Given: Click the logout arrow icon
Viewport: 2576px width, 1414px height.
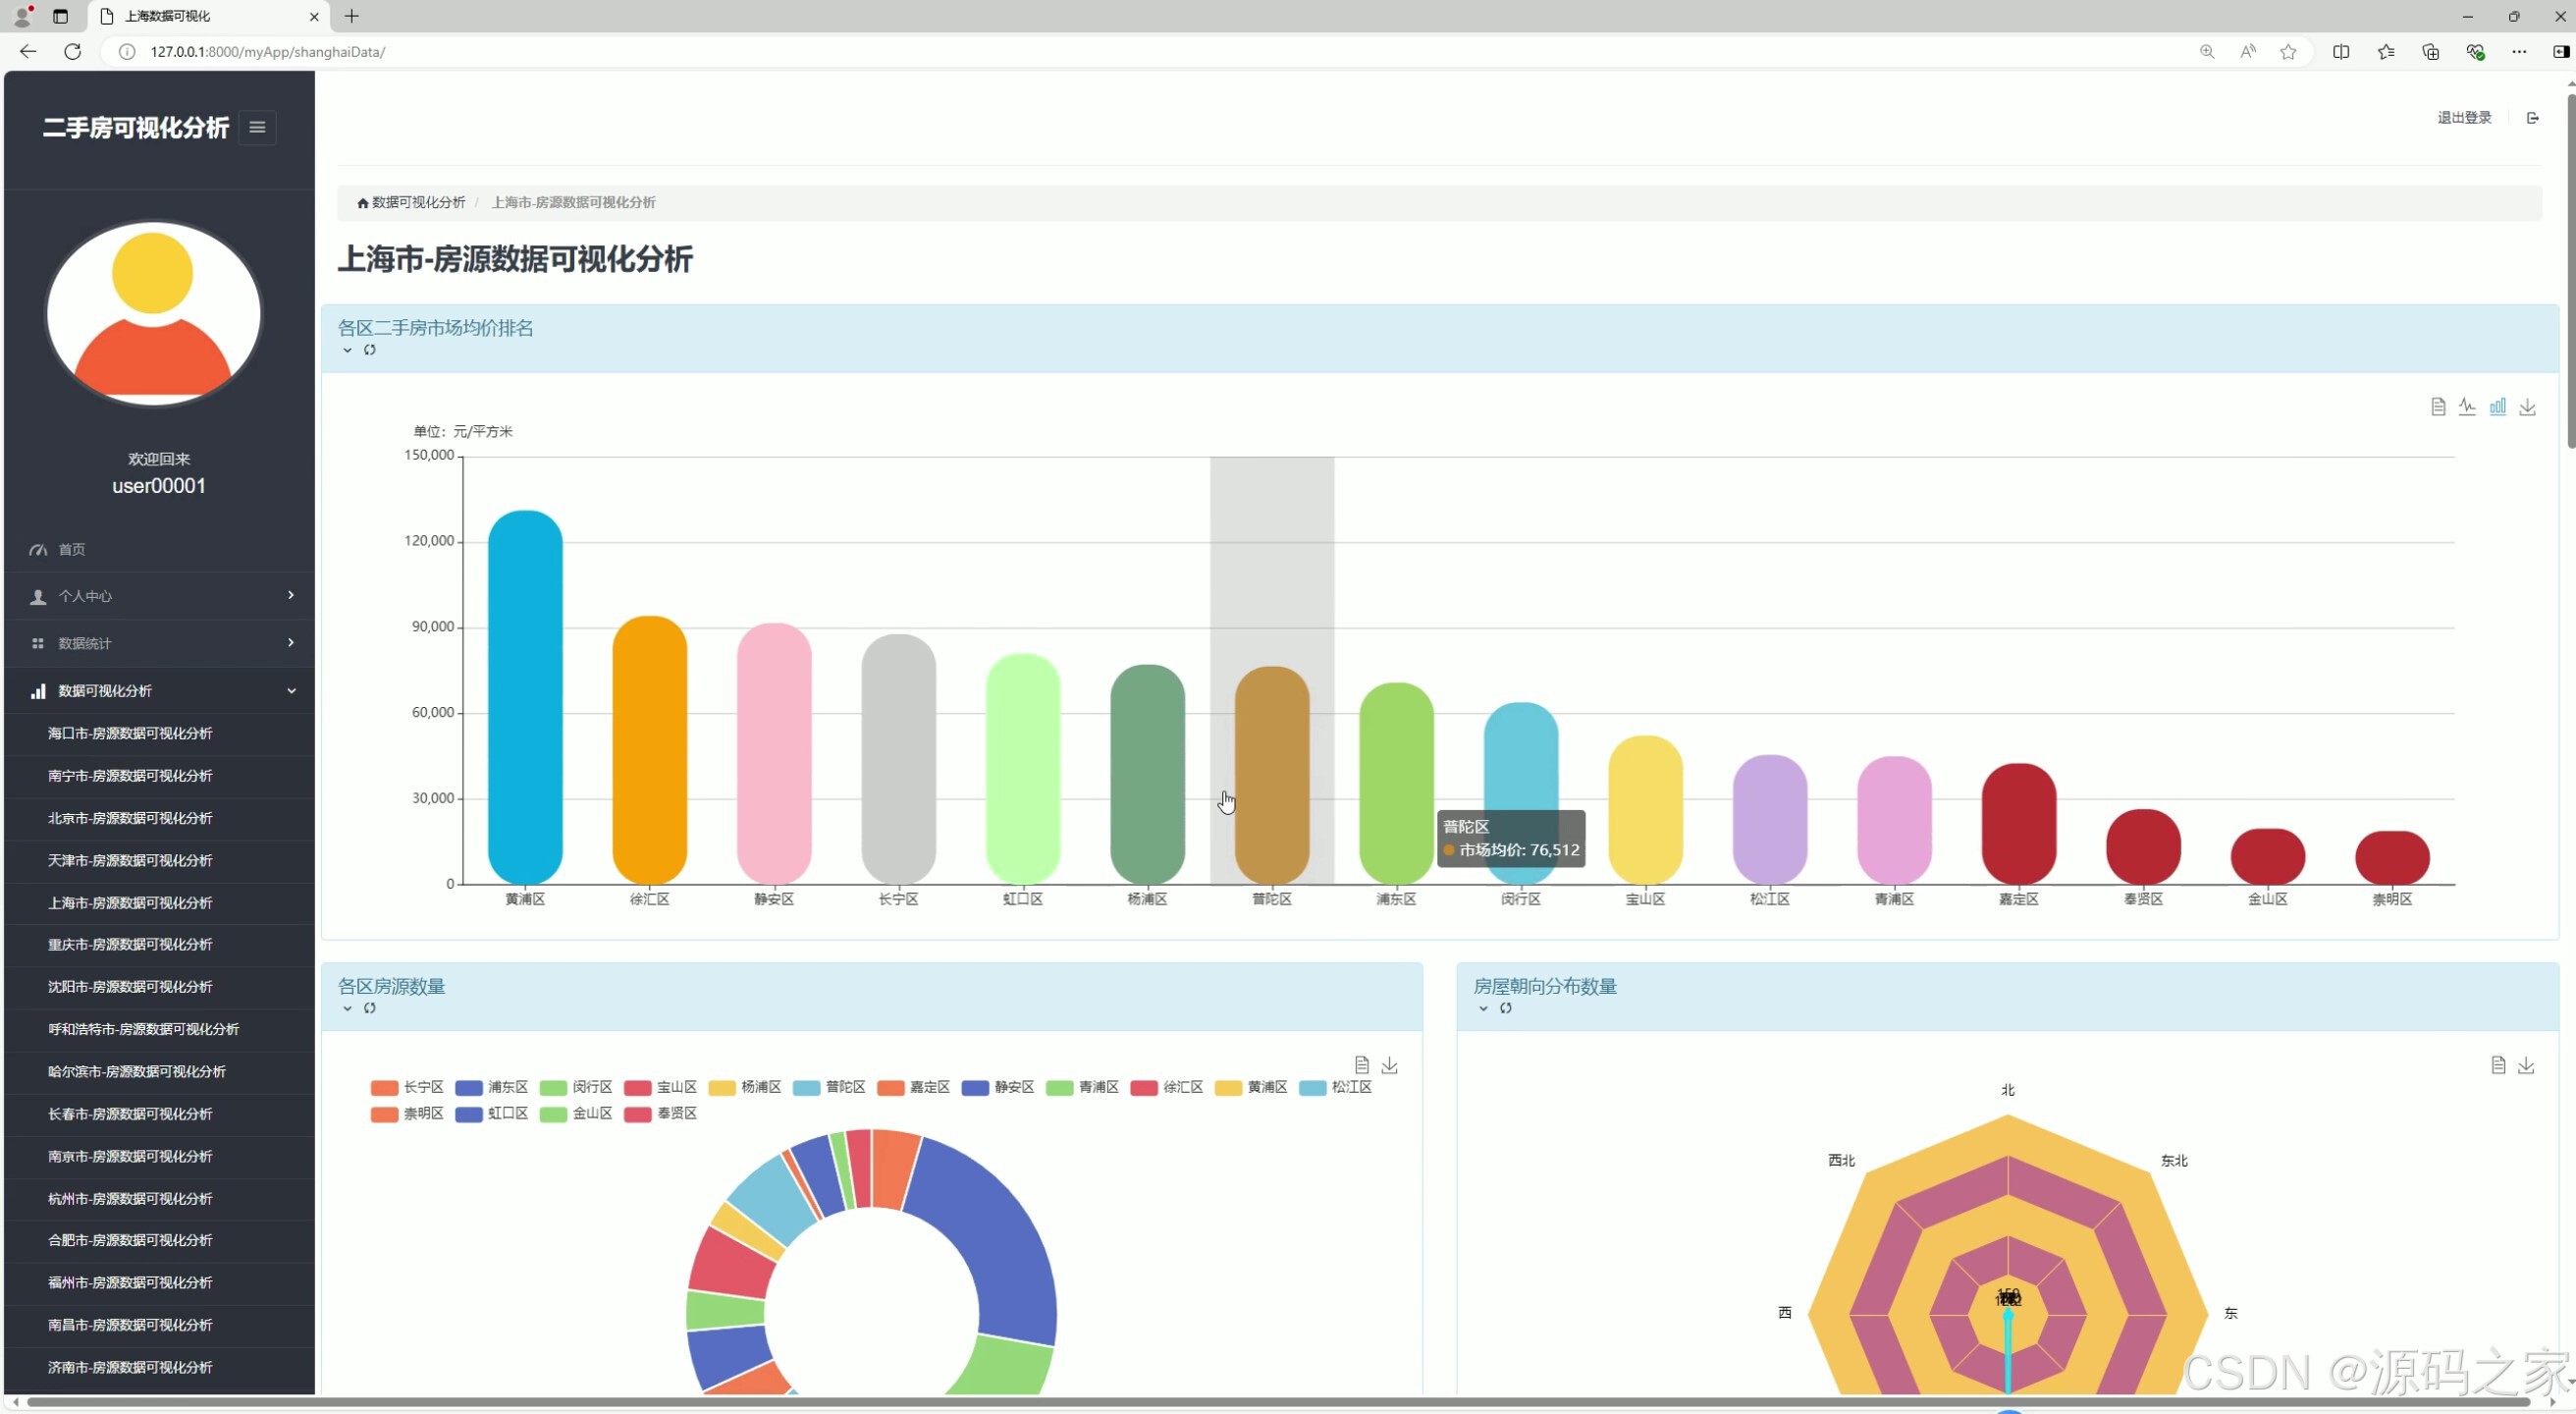Looking at the screenshot, I should [x=2532, y=118].
